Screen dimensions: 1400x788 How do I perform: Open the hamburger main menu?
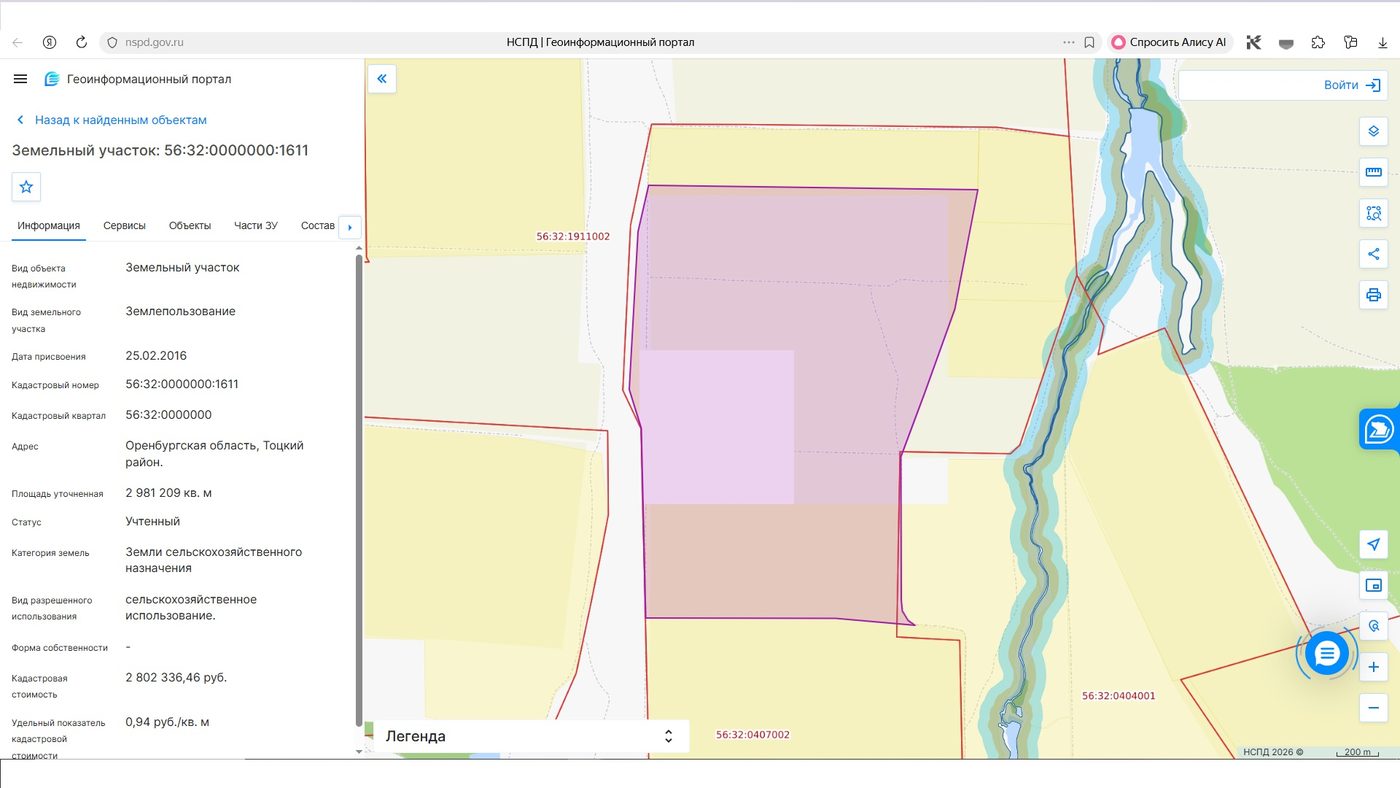click(20, 79)
